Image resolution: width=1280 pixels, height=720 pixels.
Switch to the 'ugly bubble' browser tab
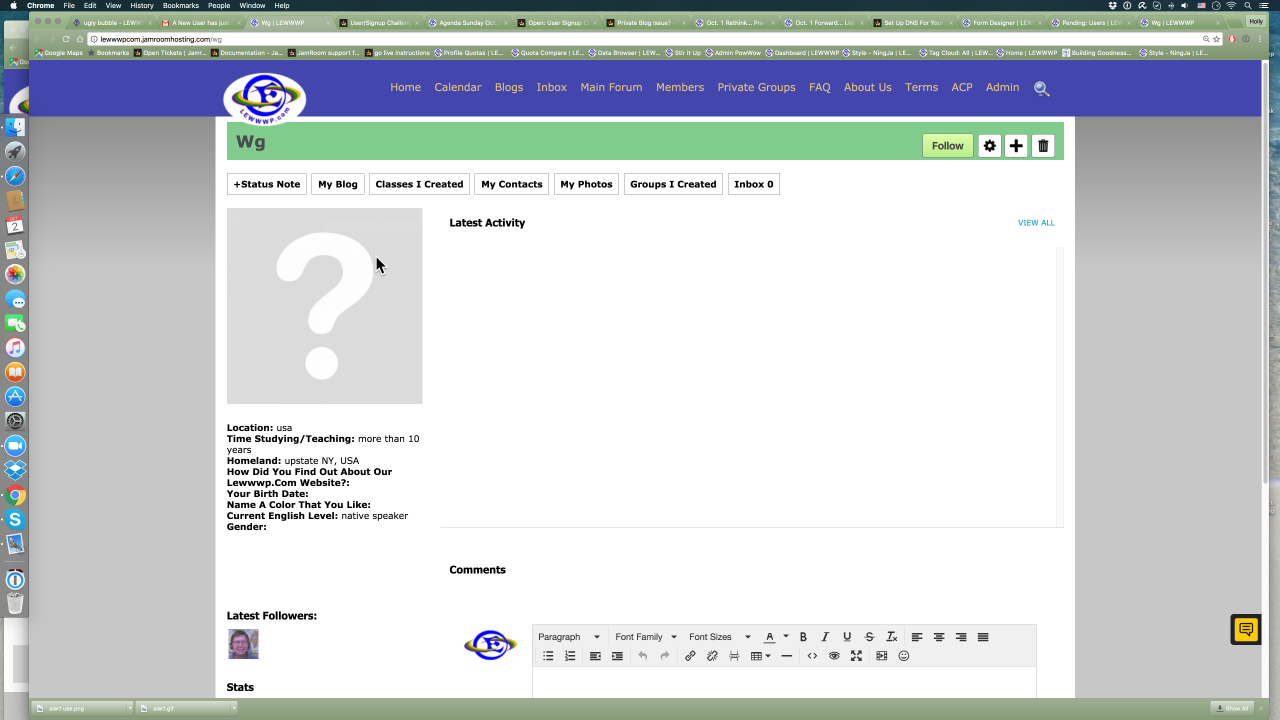[x=112, y=22]
